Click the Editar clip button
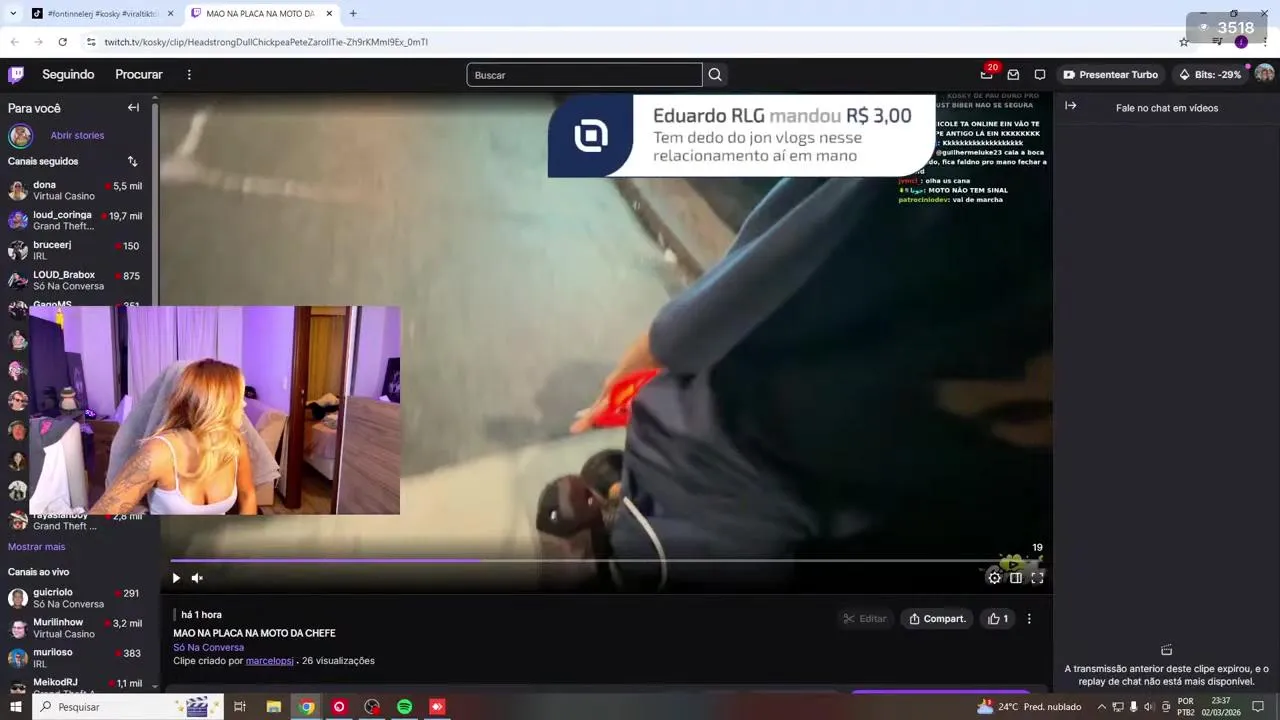The width and height of the screenshot is (1280, 720). [x=865, y=619]
